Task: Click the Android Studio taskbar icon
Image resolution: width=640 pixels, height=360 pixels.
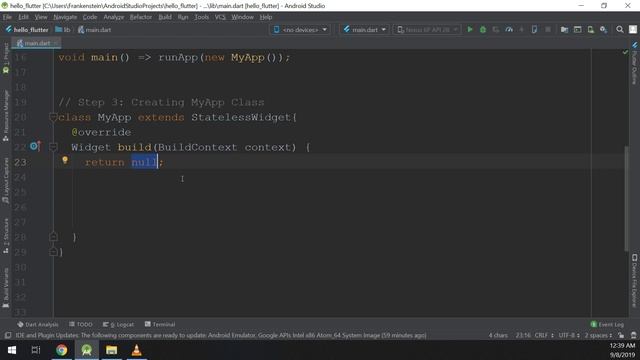Action: click(x=87, y=350)
